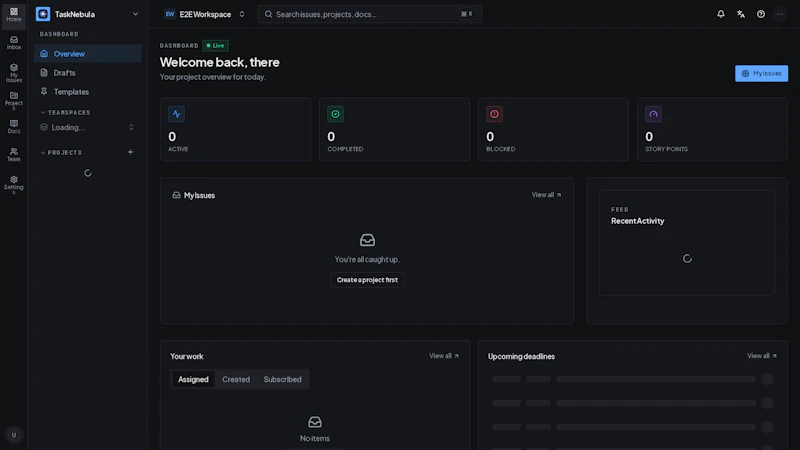The width and height of the screenshot is (800, 450).
Task: Click the blue My Issues button
Action: pos(761,73)
